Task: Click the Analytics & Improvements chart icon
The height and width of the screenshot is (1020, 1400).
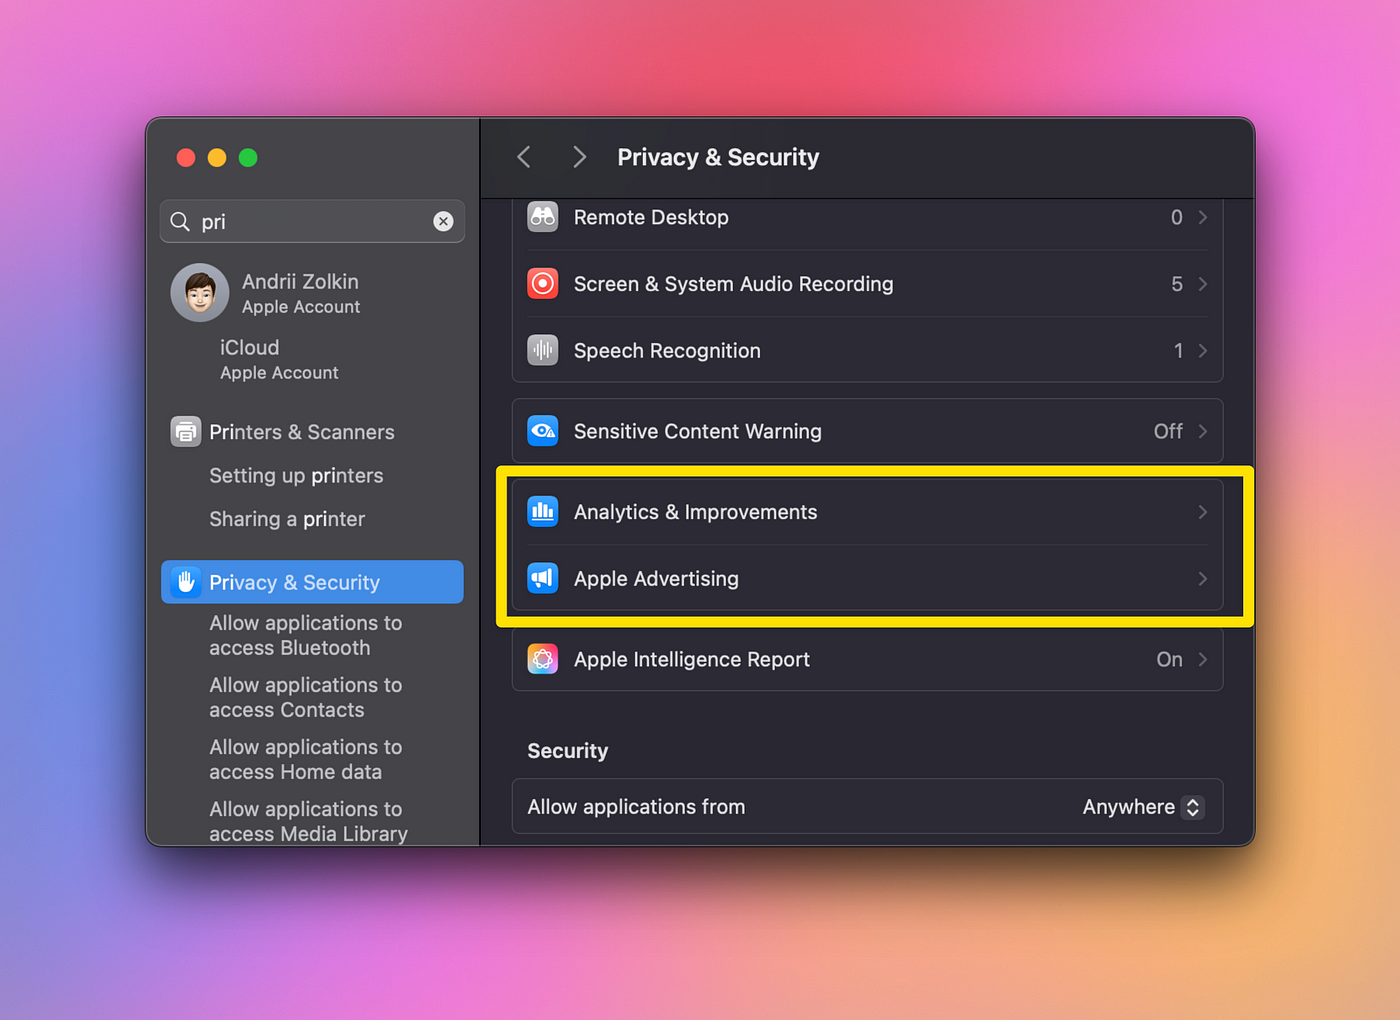Action: (x=543, y=511)
